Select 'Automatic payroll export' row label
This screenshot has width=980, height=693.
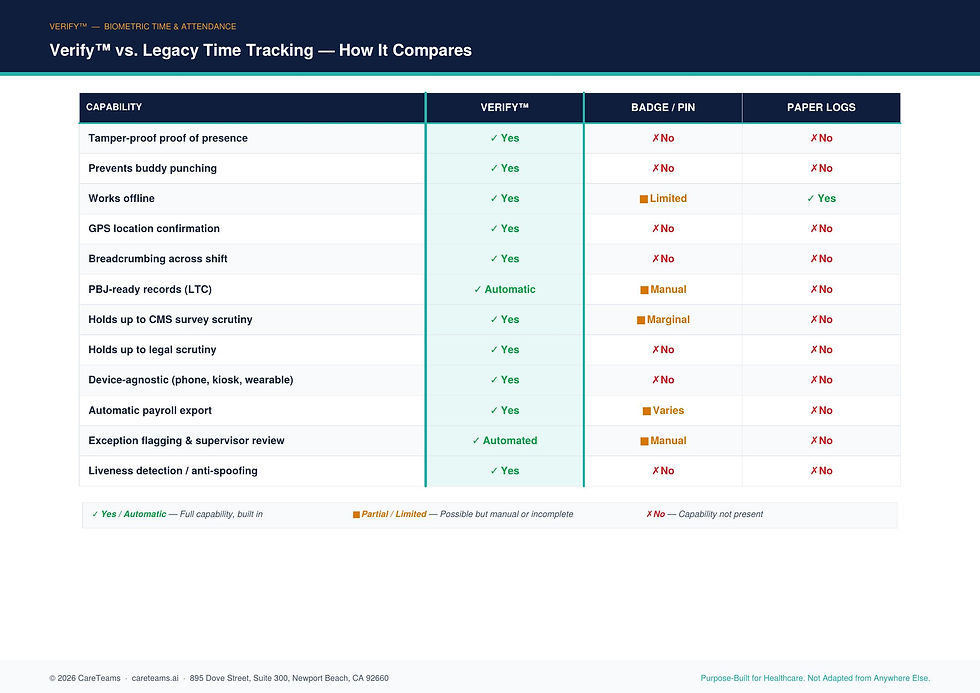point(150,410)
